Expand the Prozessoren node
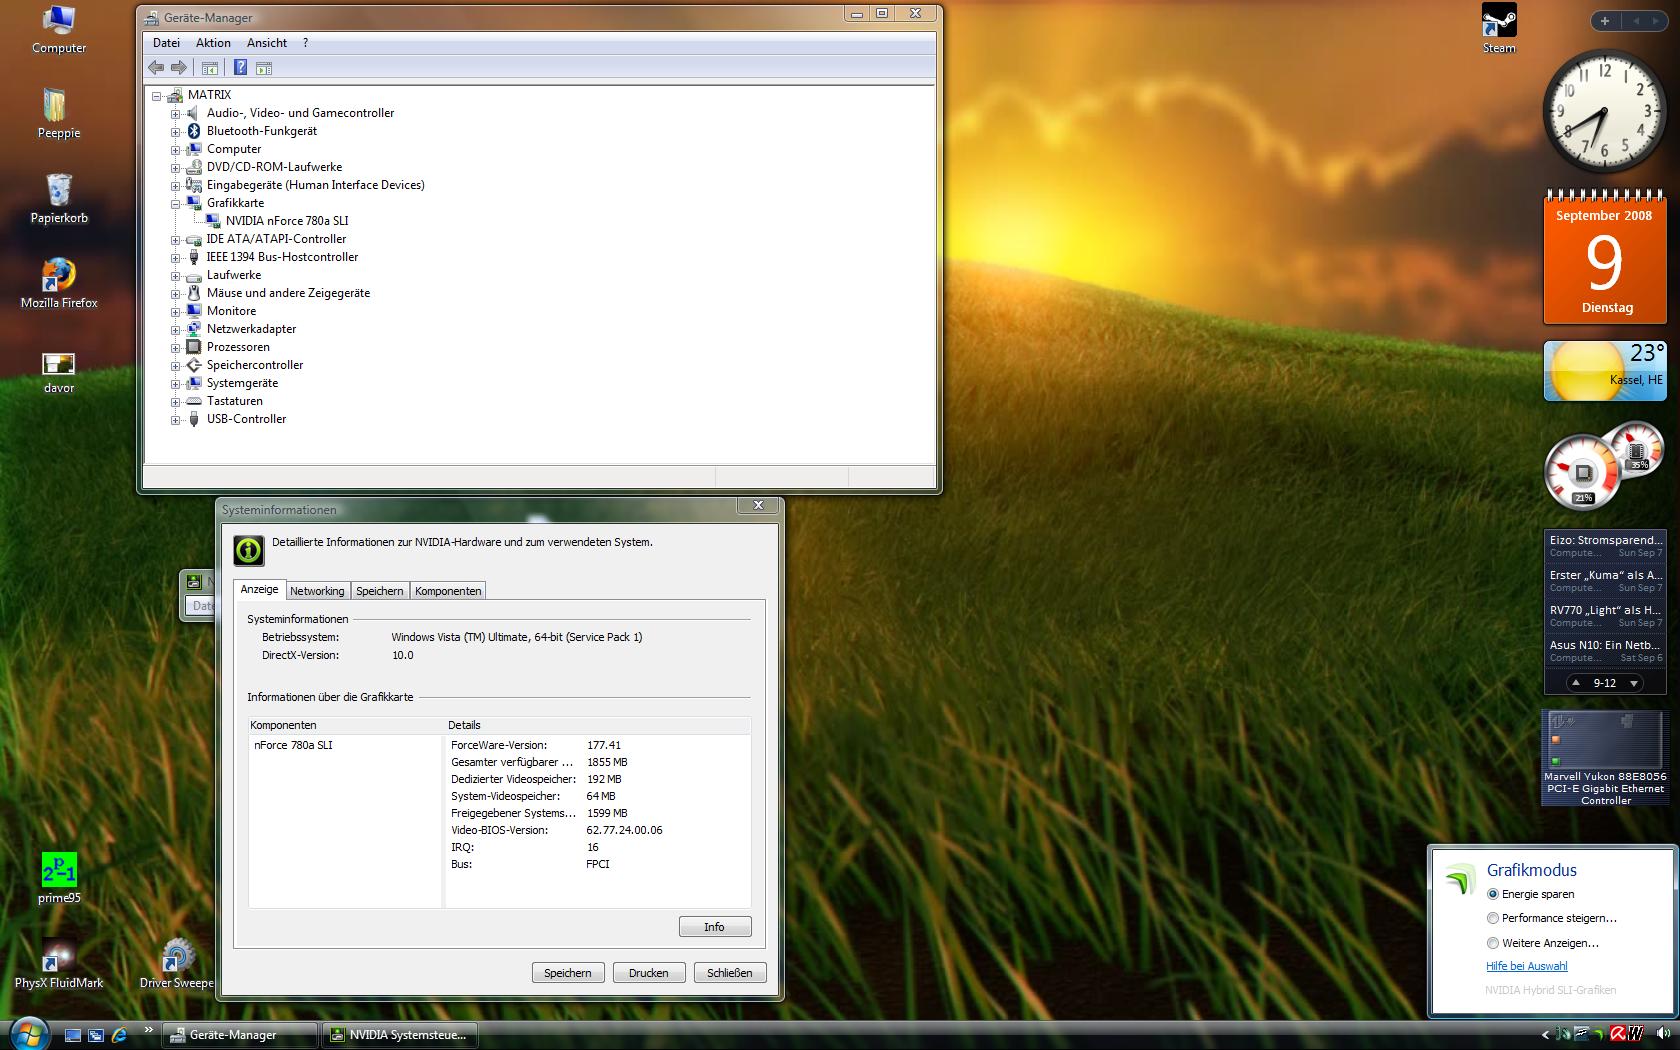Image resolution: width=1680 pixels, height=1050 pixels. [x=175, y=348]
